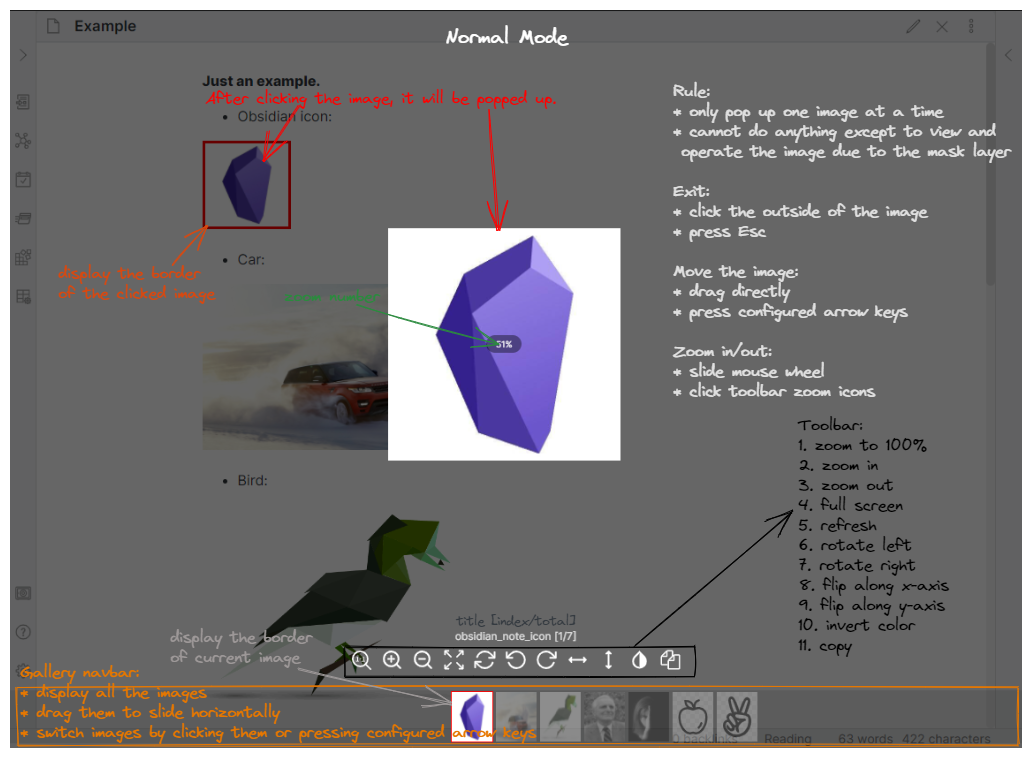Click the zoom percentage badge on image
The height and width of the screenshot is (757, 1031).
[x=504, y=344]
